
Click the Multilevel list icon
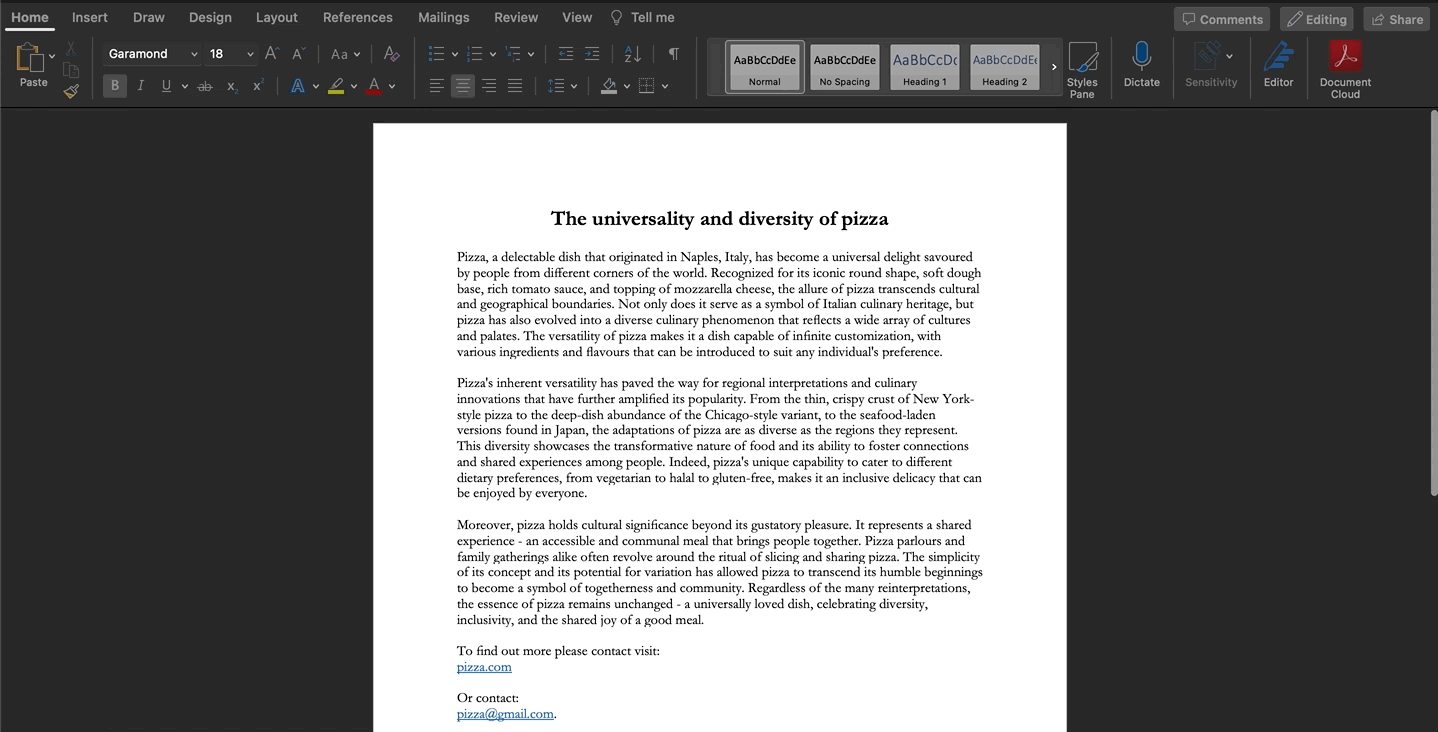(513, 54)
